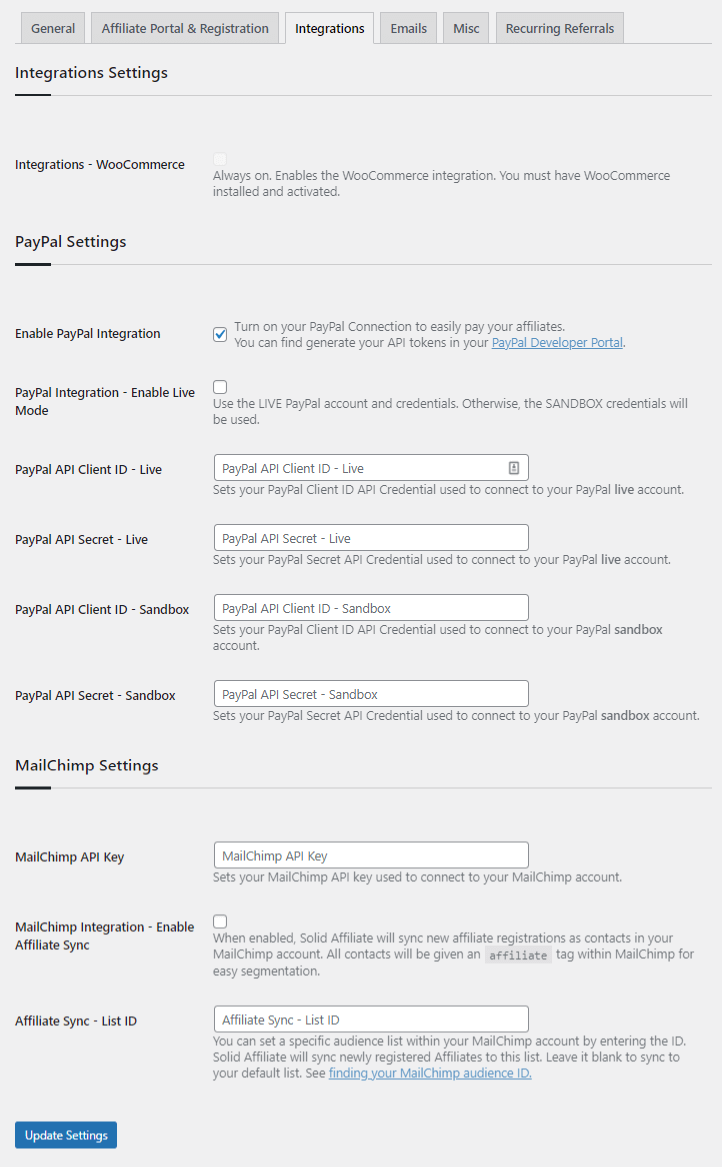Click the autofill icon in PayPal Client ID field
This screenshot has width=722, height=1167.
(513, 467)
